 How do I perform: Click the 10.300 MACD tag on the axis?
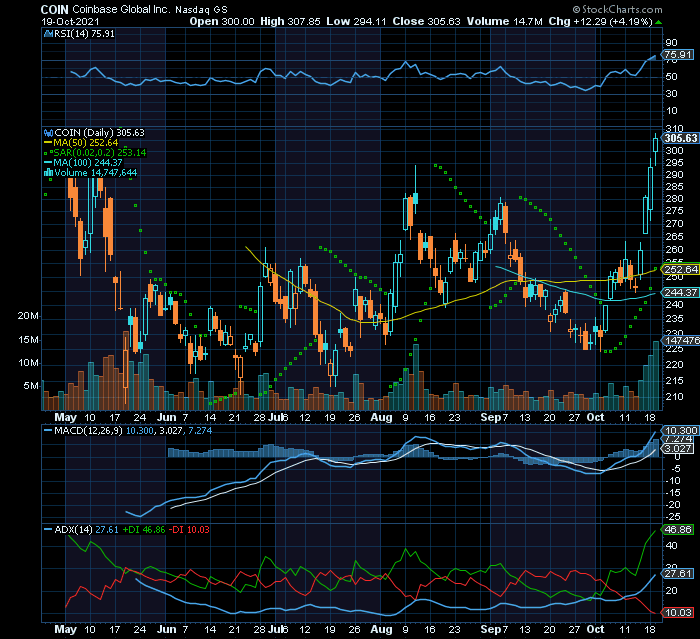[x=680, y=430]
